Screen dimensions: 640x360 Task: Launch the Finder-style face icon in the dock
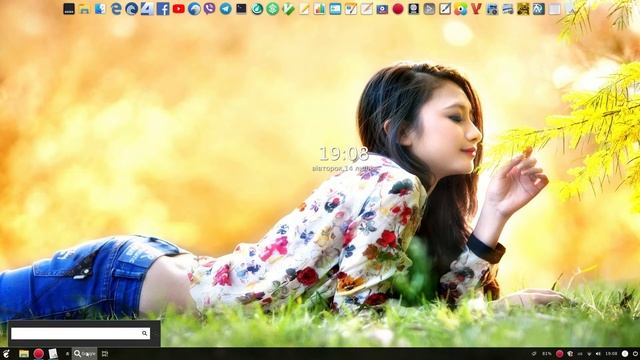tap(100, 9)
